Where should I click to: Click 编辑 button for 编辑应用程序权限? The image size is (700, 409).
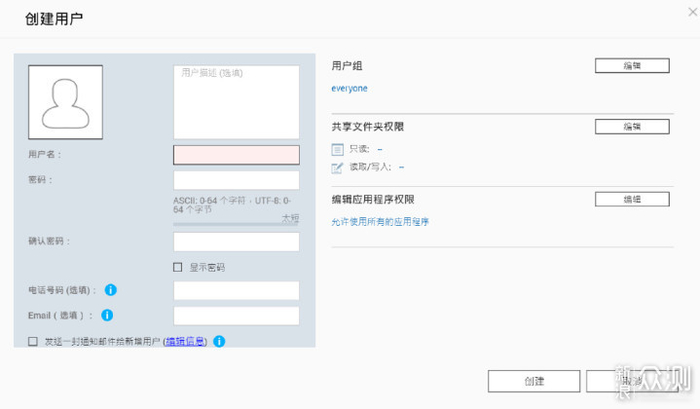tap(632, 199)
